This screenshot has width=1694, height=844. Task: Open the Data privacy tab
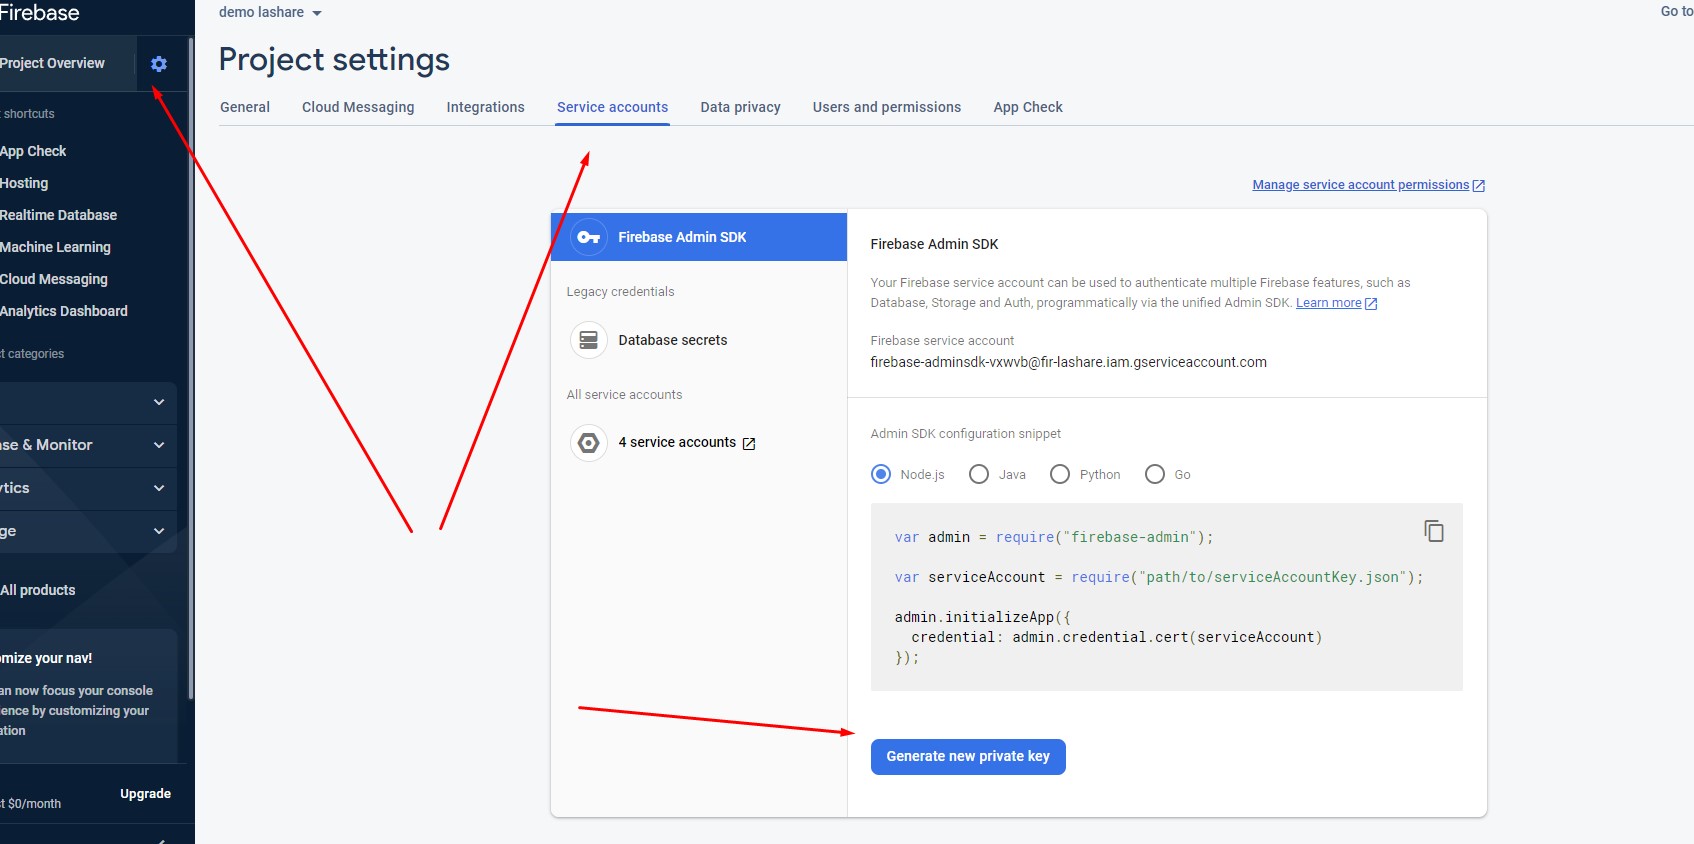pyautogui.click(x=740, y=107)
